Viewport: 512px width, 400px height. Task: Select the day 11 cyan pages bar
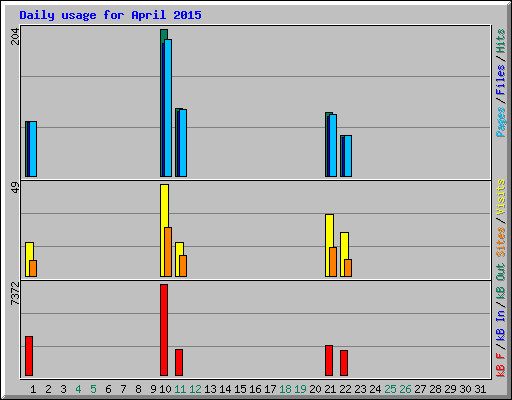[183, 143]
